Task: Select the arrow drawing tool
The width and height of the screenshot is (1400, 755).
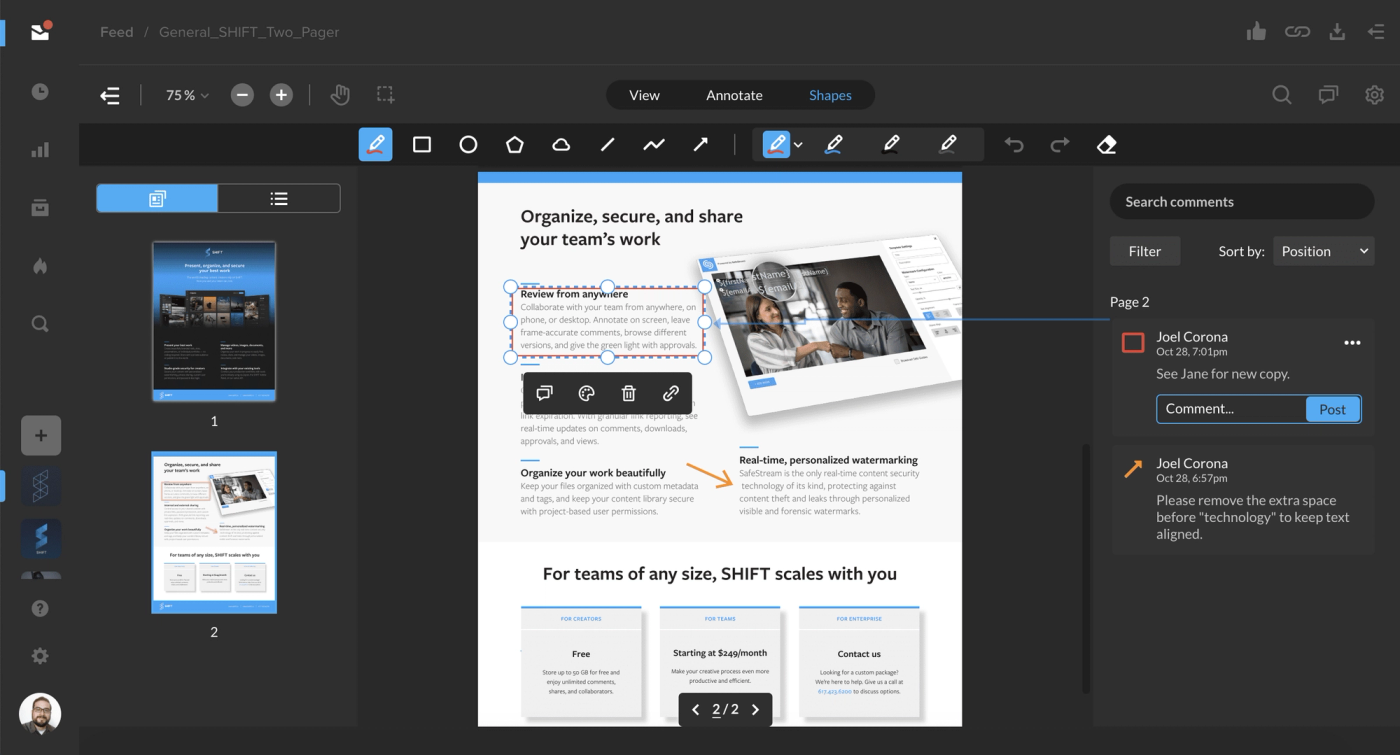Action: click(x=700, y=145)
